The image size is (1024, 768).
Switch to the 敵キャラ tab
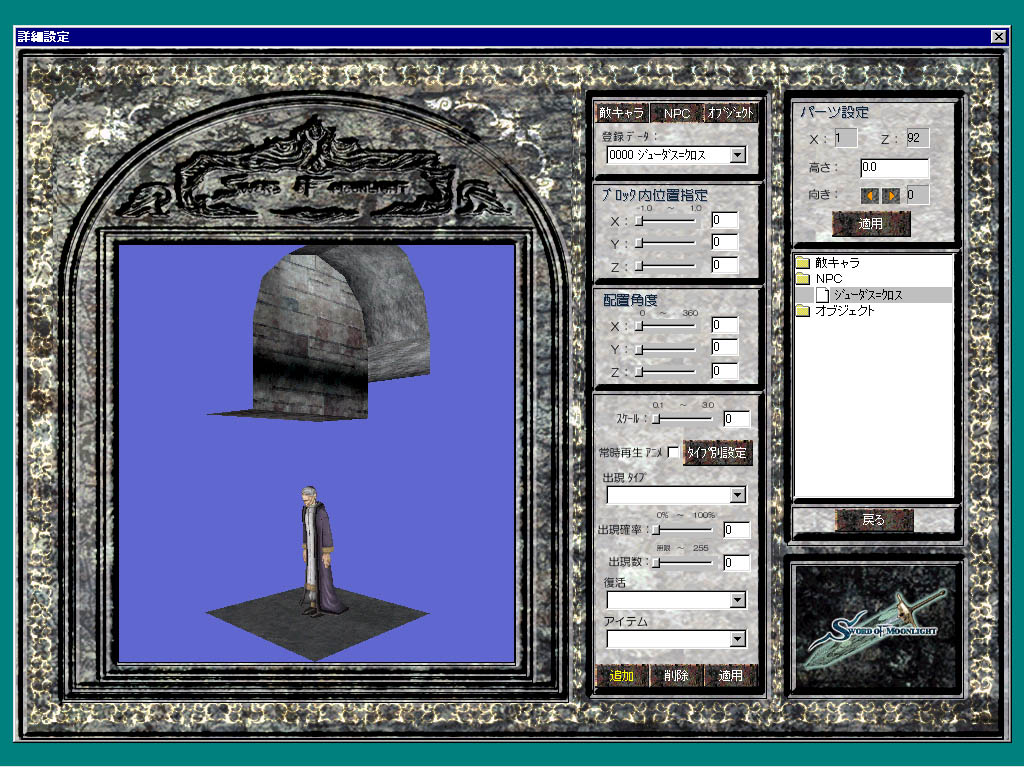point(621,113)
